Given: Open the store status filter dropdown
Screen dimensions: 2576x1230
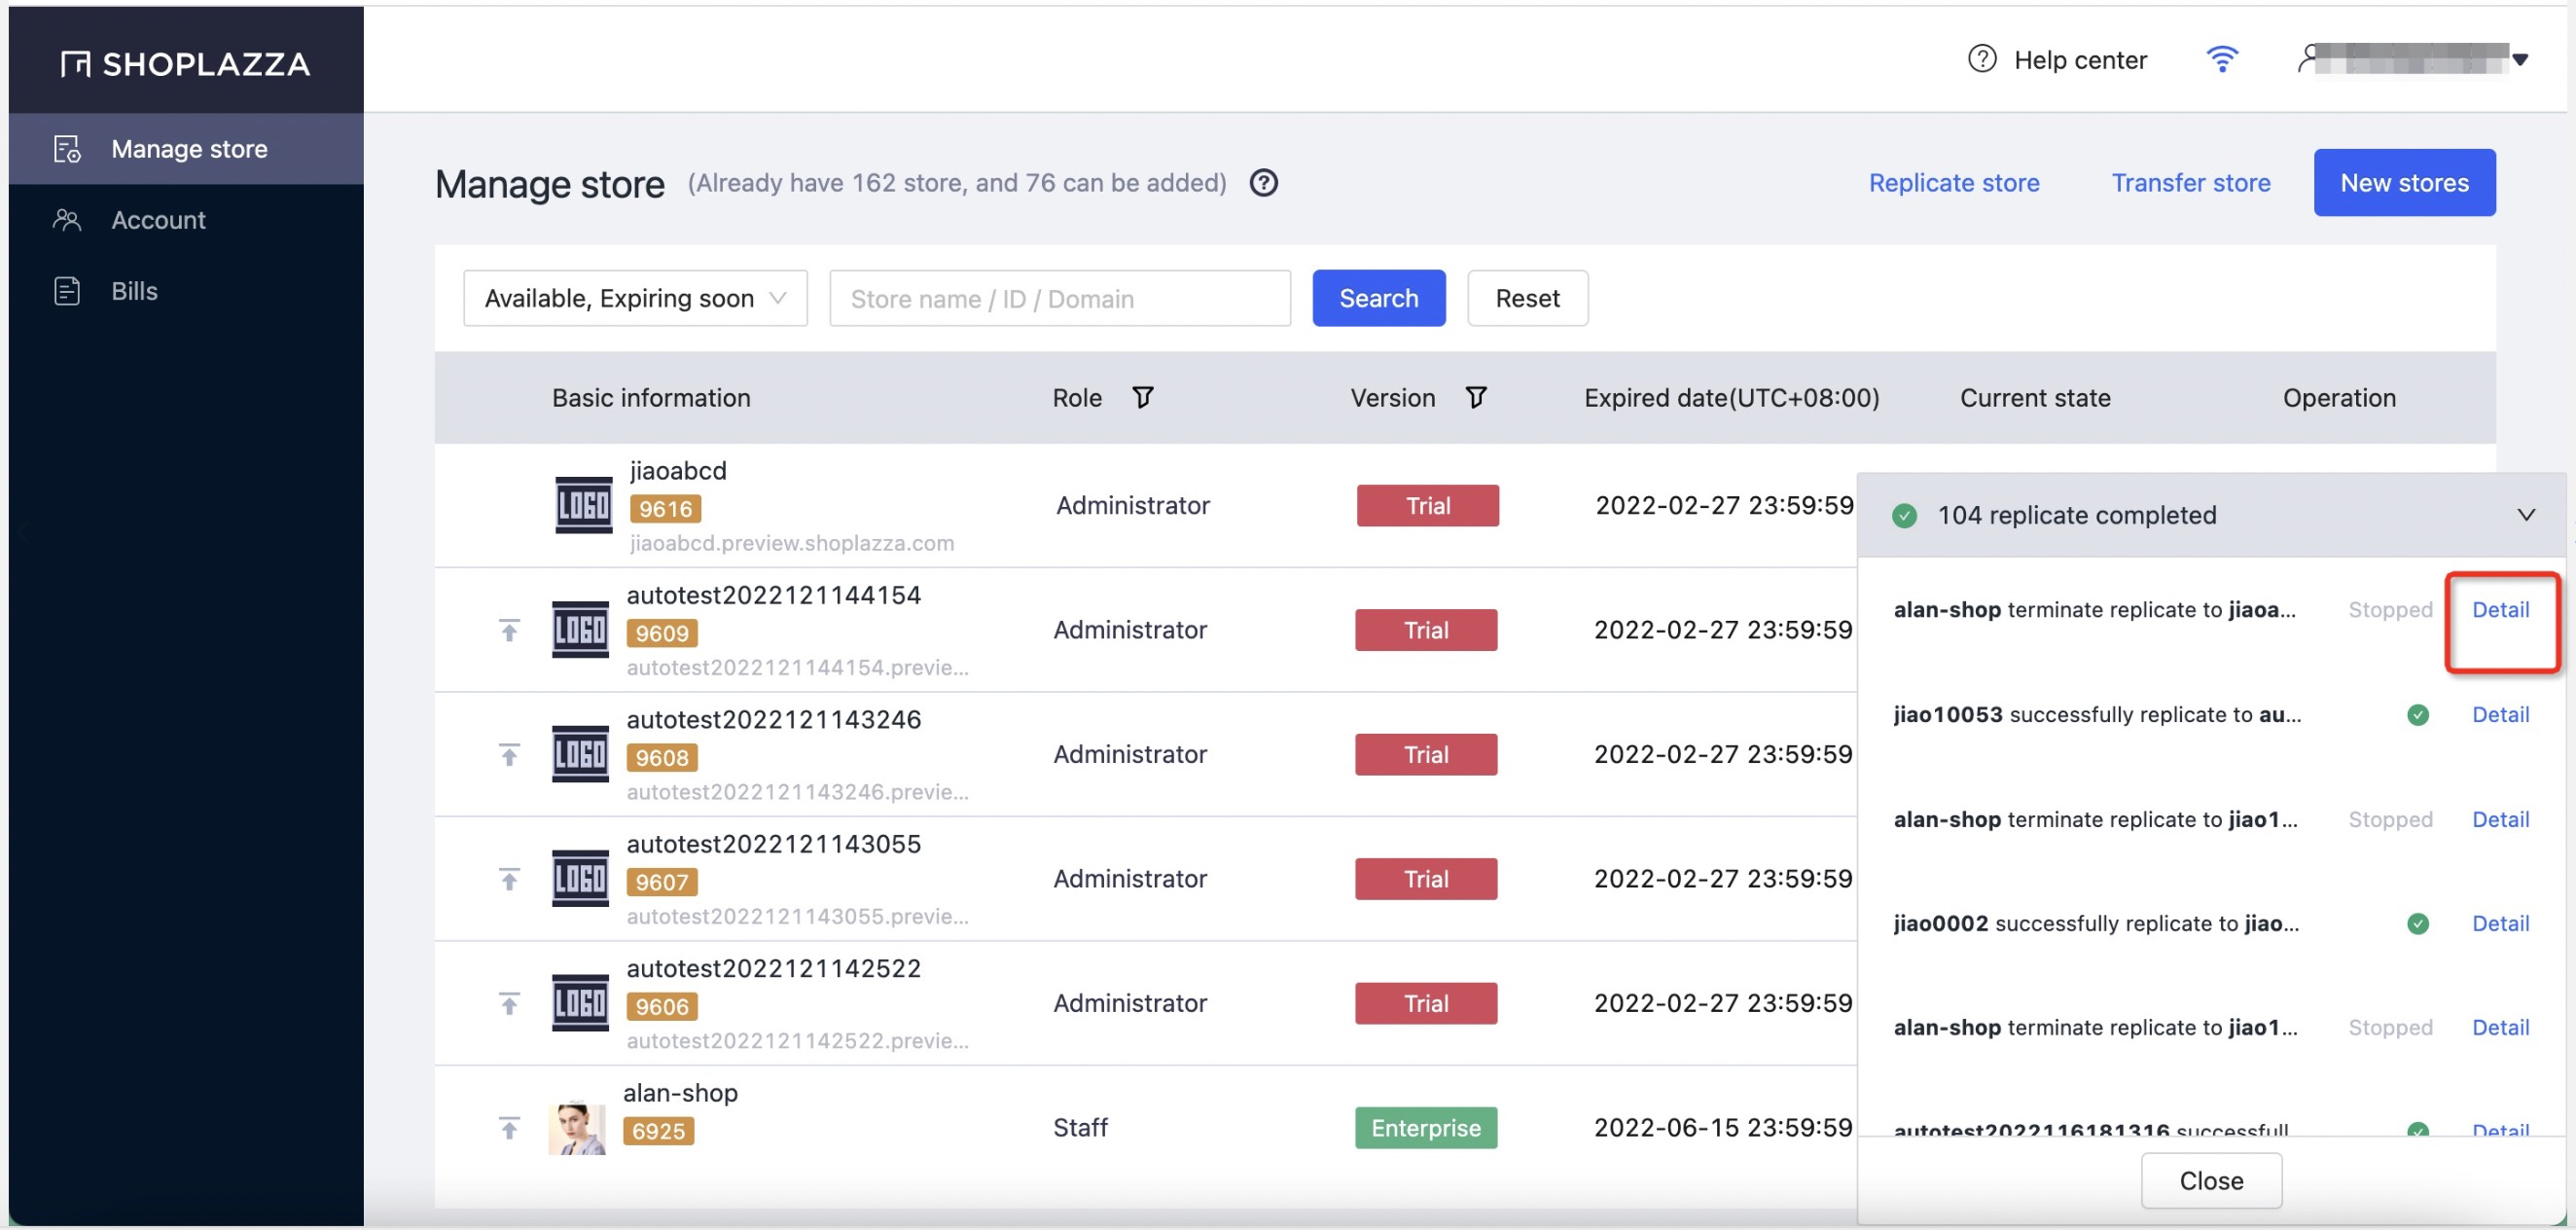Looking at the screenshot, I should (x=635, y=298).
